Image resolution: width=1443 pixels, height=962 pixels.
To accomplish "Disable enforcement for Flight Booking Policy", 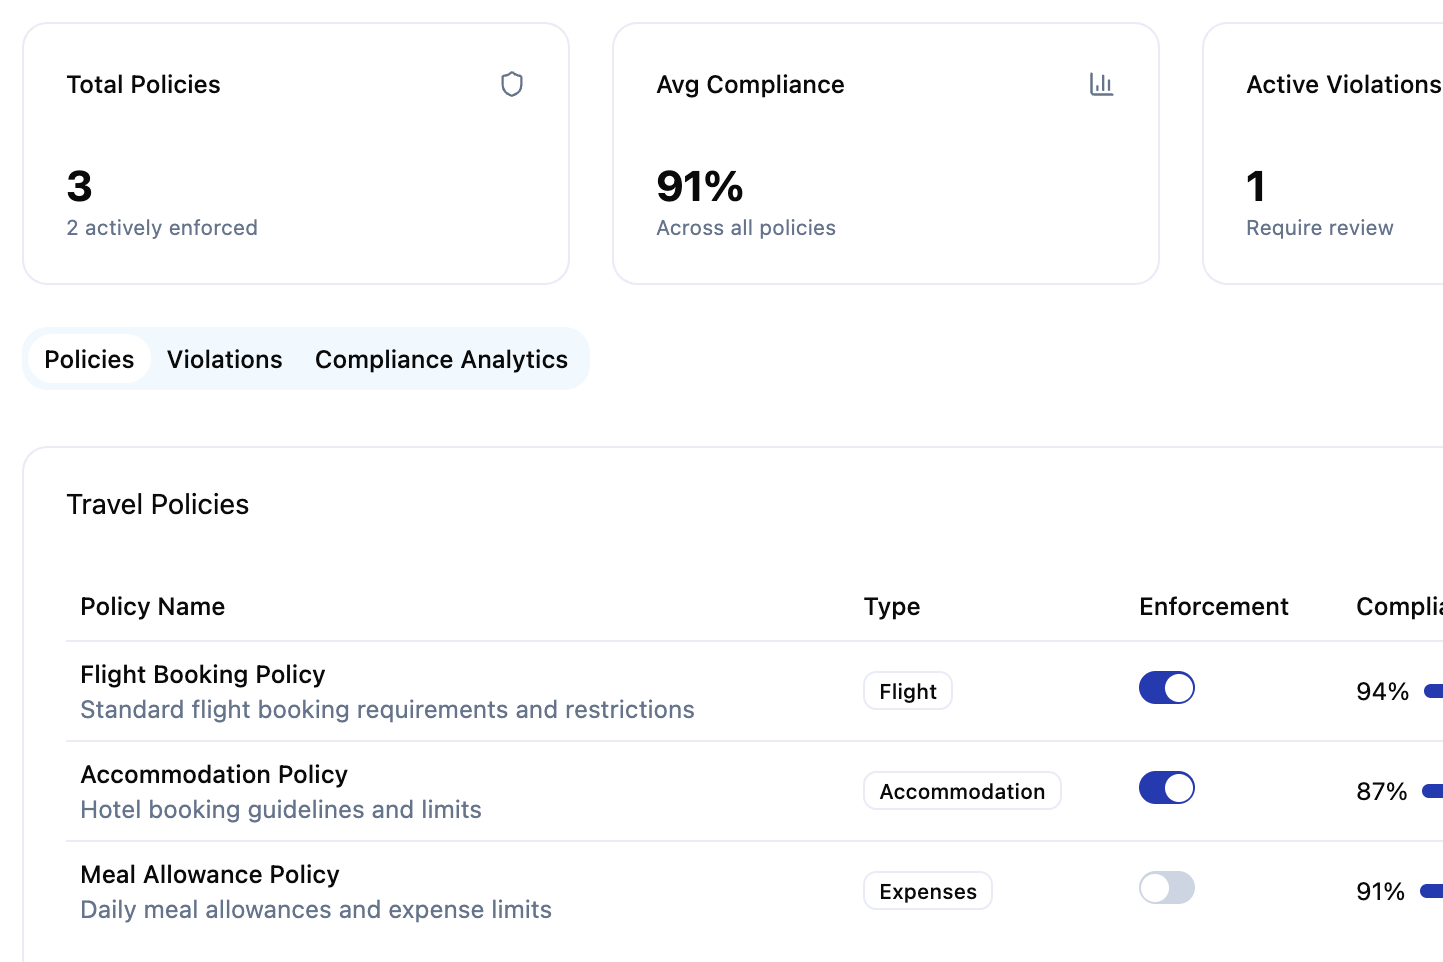I will coord(1167,688).
